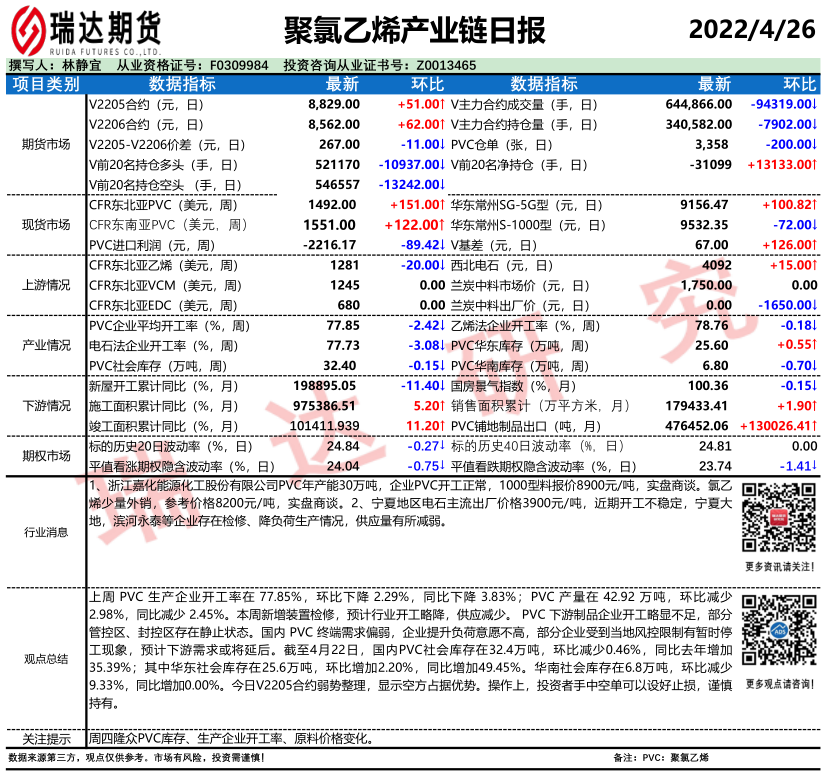
Task: Select the 现货市场 category label
Action: pos(46,224)
